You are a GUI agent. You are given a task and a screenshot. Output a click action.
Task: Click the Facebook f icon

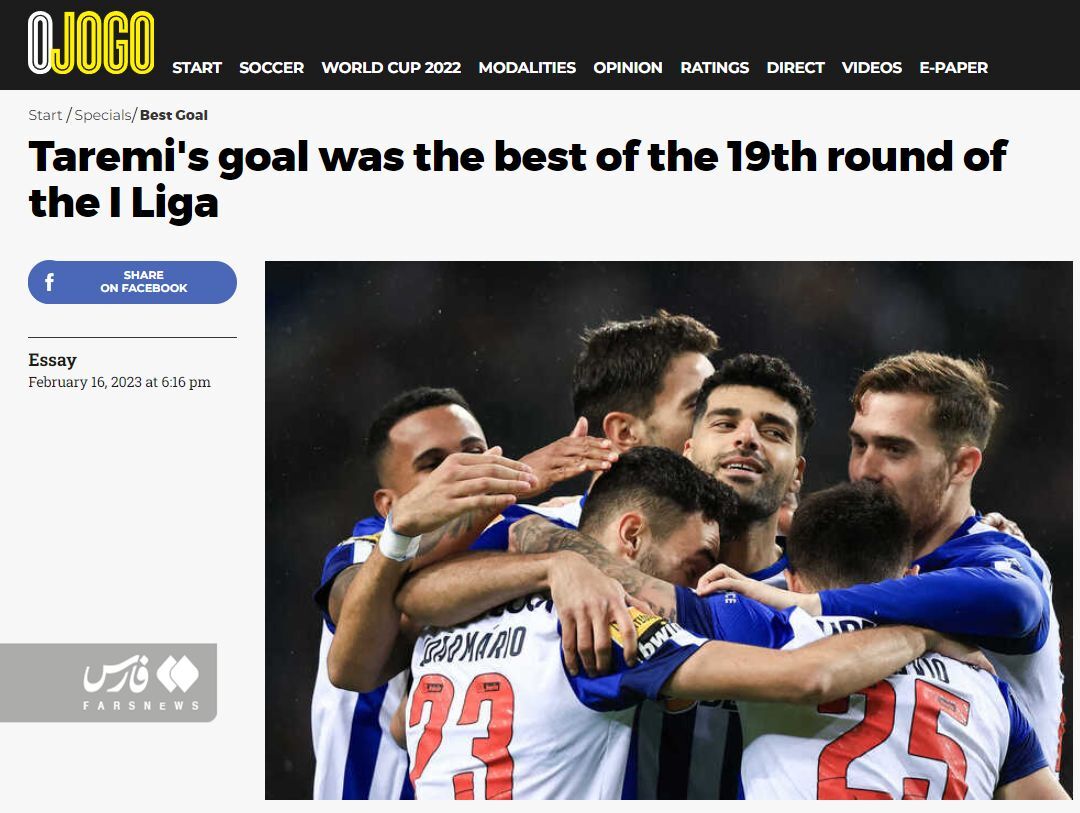coord(50,282)
